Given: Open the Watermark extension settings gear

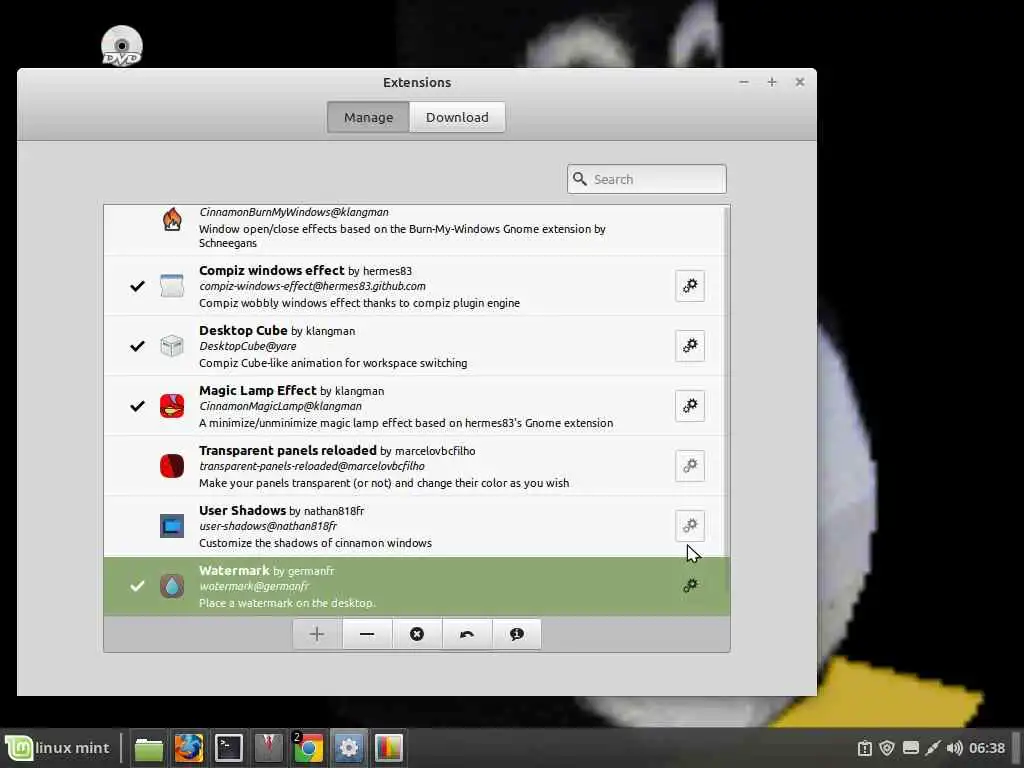Looking at the screenshot, I should (690, 586).
